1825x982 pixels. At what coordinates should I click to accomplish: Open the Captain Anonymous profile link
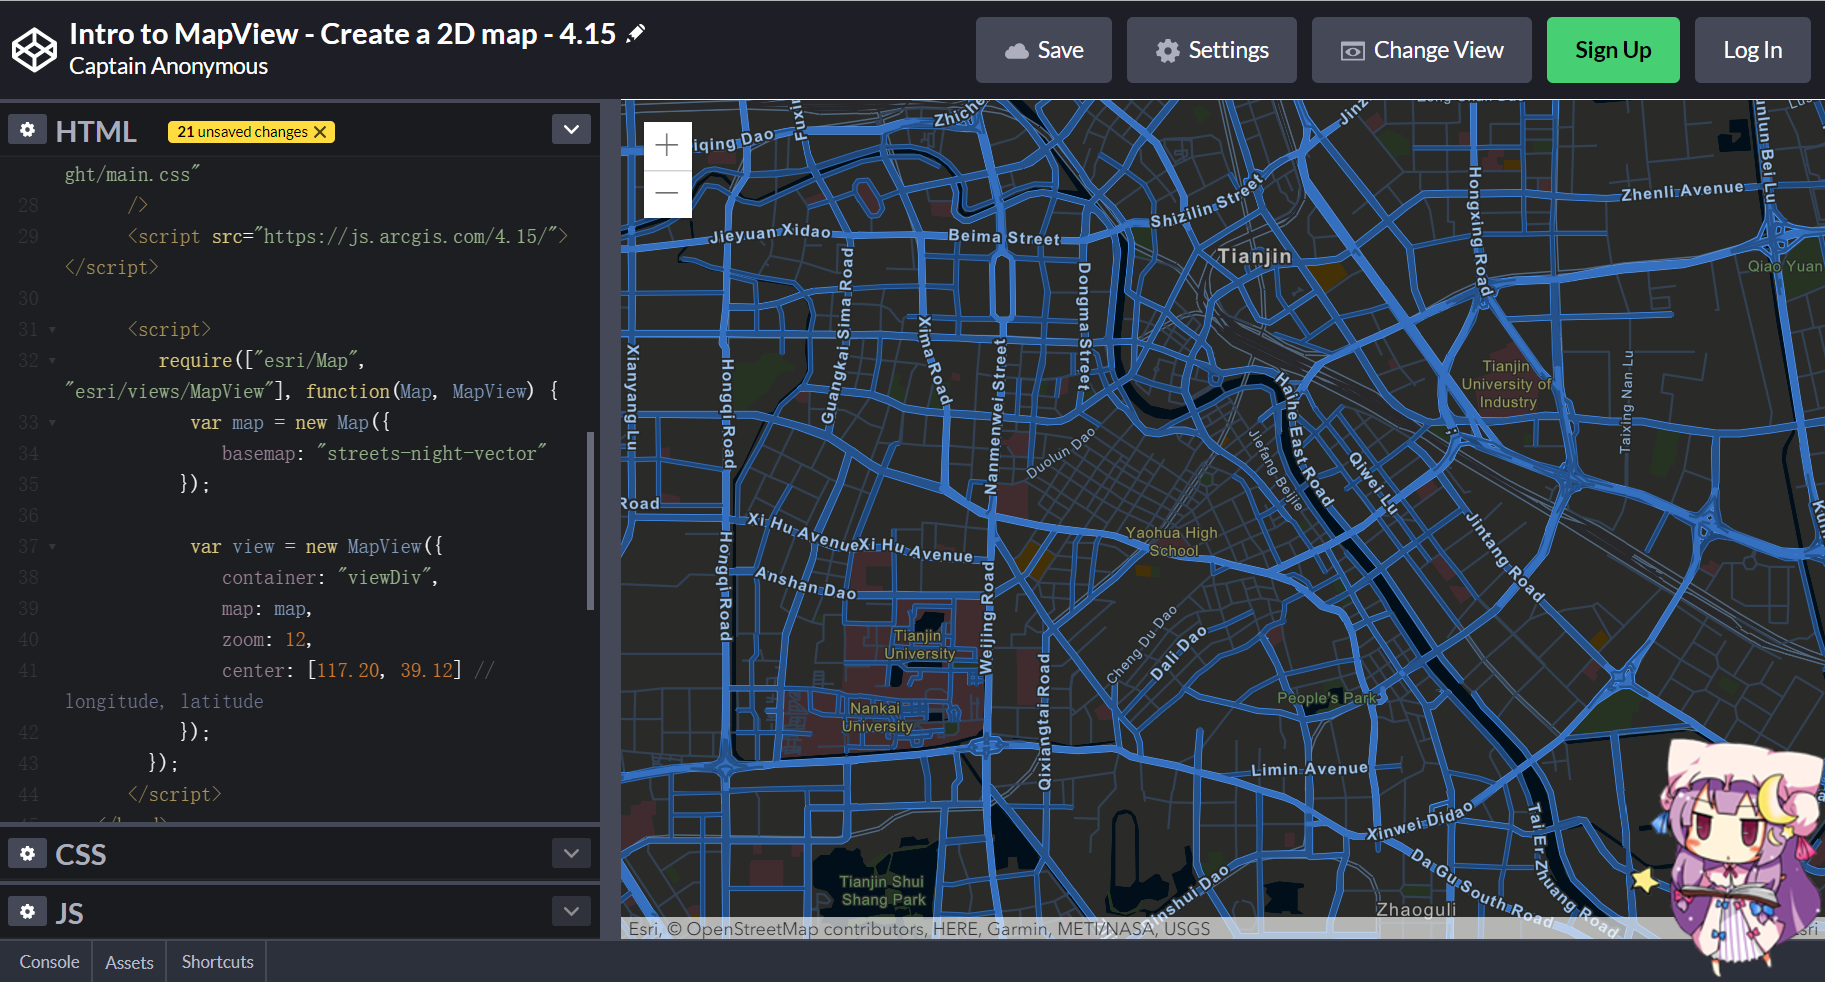168,66
